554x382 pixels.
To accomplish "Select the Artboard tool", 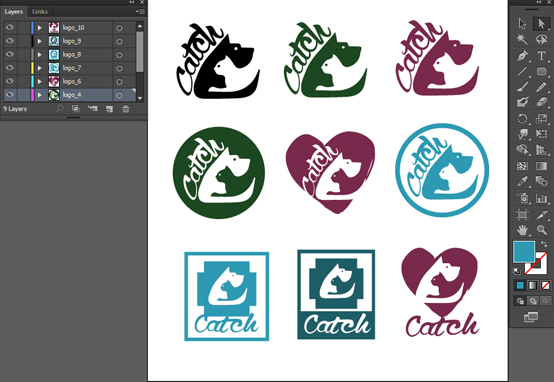I will point(522,214).
